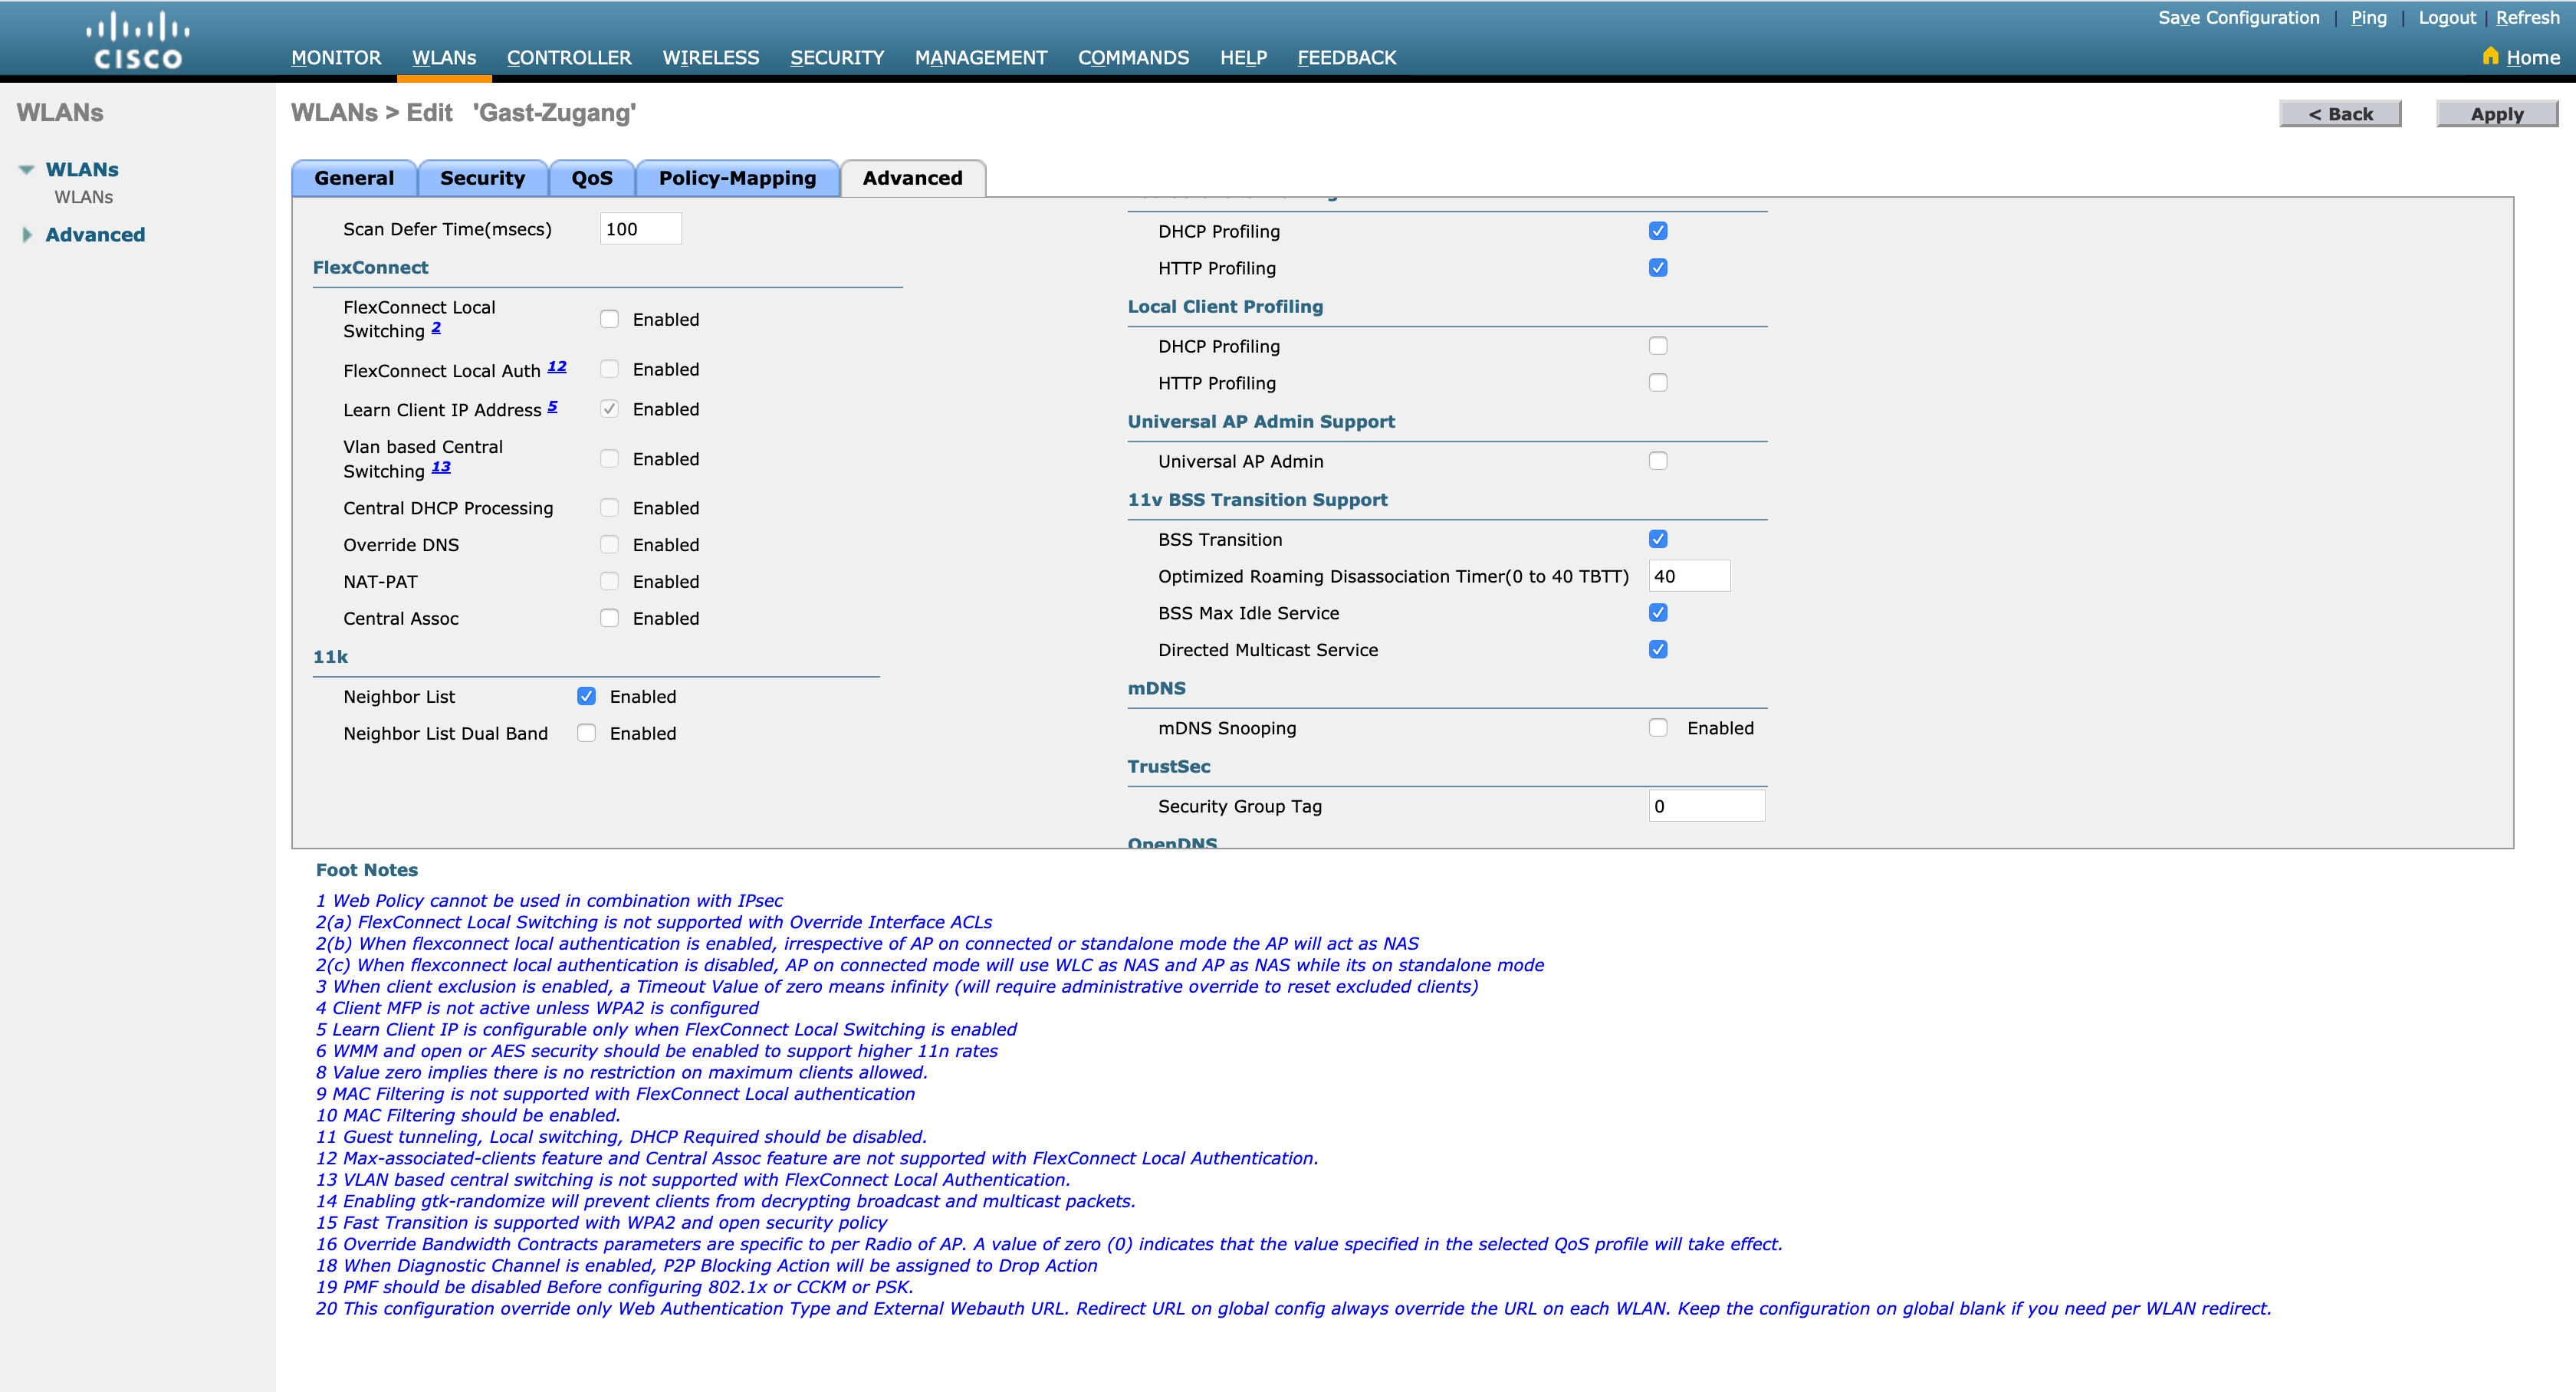Uncheck 11k Neighbor List checkbox
Screen dimensions: 2576x1392
[586, 696]
